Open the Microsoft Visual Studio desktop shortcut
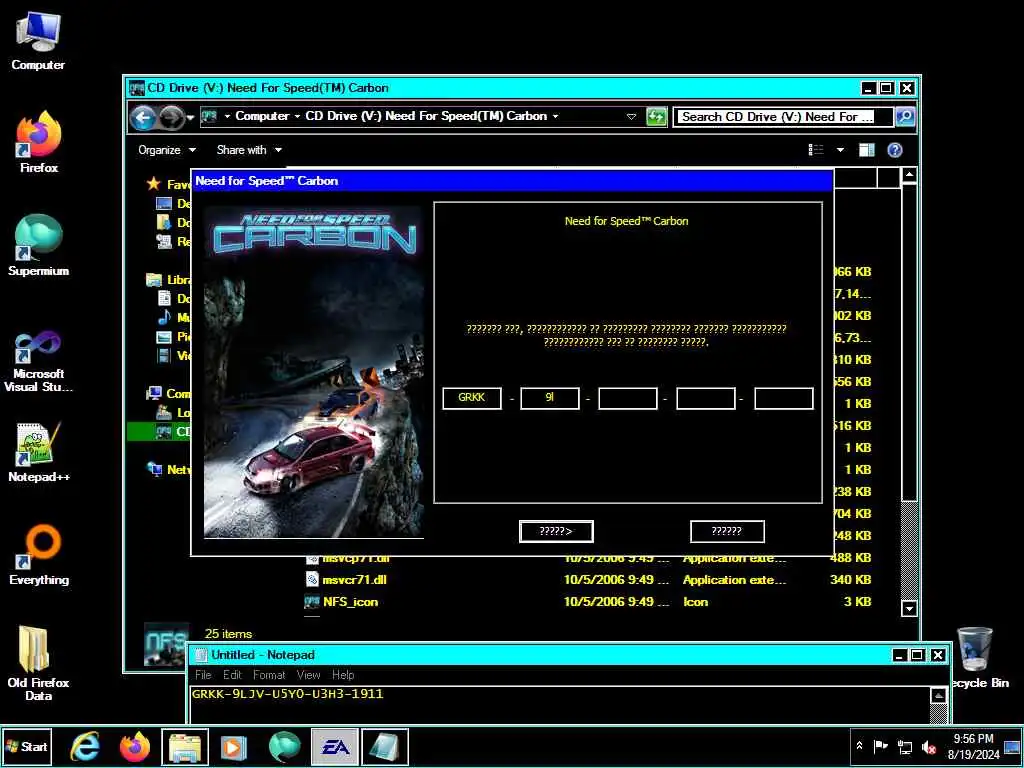This screenshot has height=768, width=1024. point(38,360)
